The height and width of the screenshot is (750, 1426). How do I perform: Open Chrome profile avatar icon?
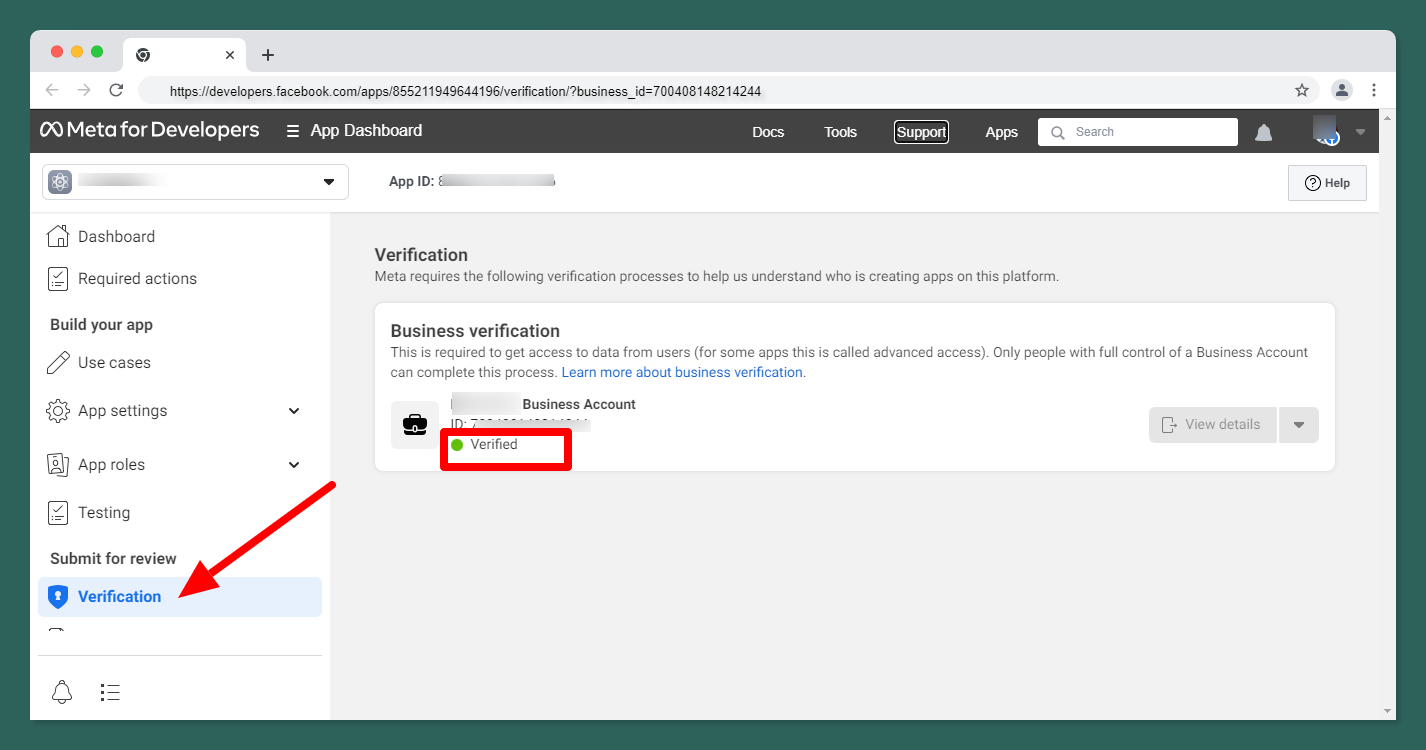(x=1342, y=90)
